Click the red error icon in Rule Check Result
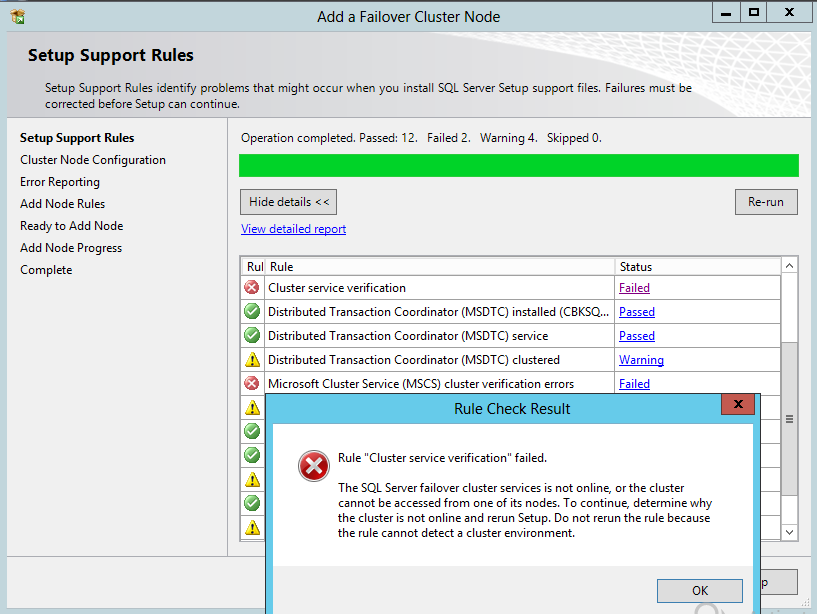 coord(314,466)
